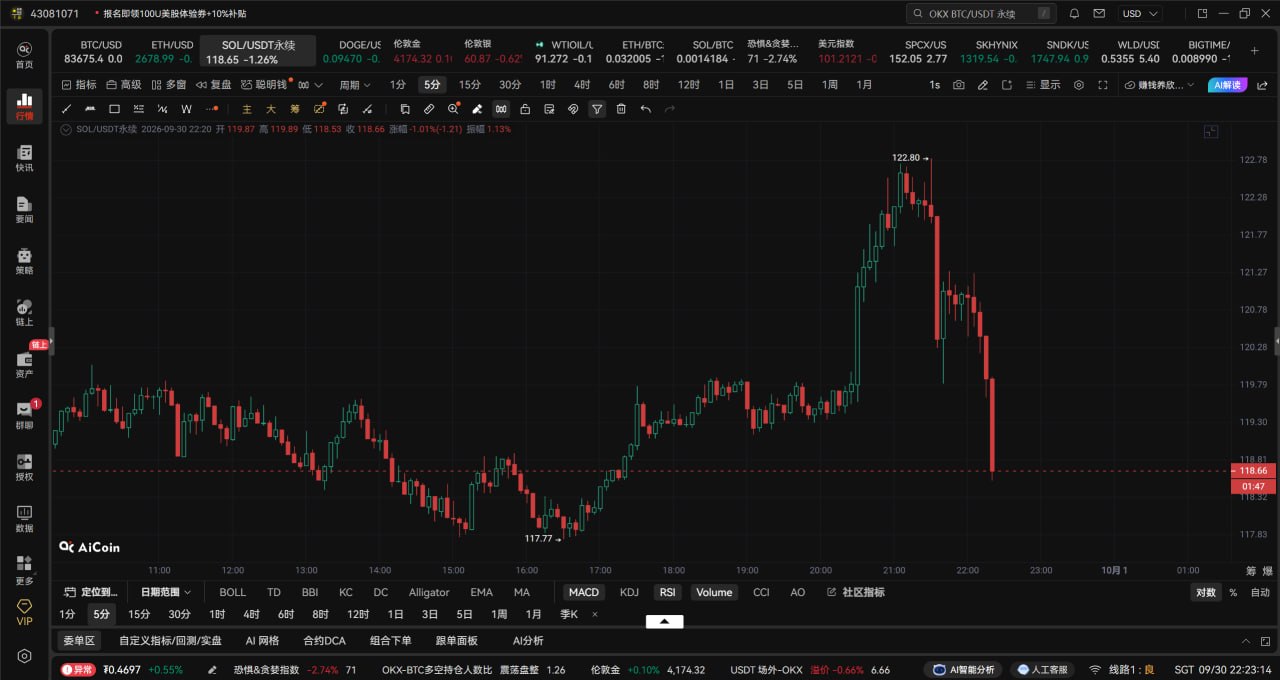Screen dimensions: 1280x680
Task: Delete drawings with the trash icon
Action: coord(621,109)
